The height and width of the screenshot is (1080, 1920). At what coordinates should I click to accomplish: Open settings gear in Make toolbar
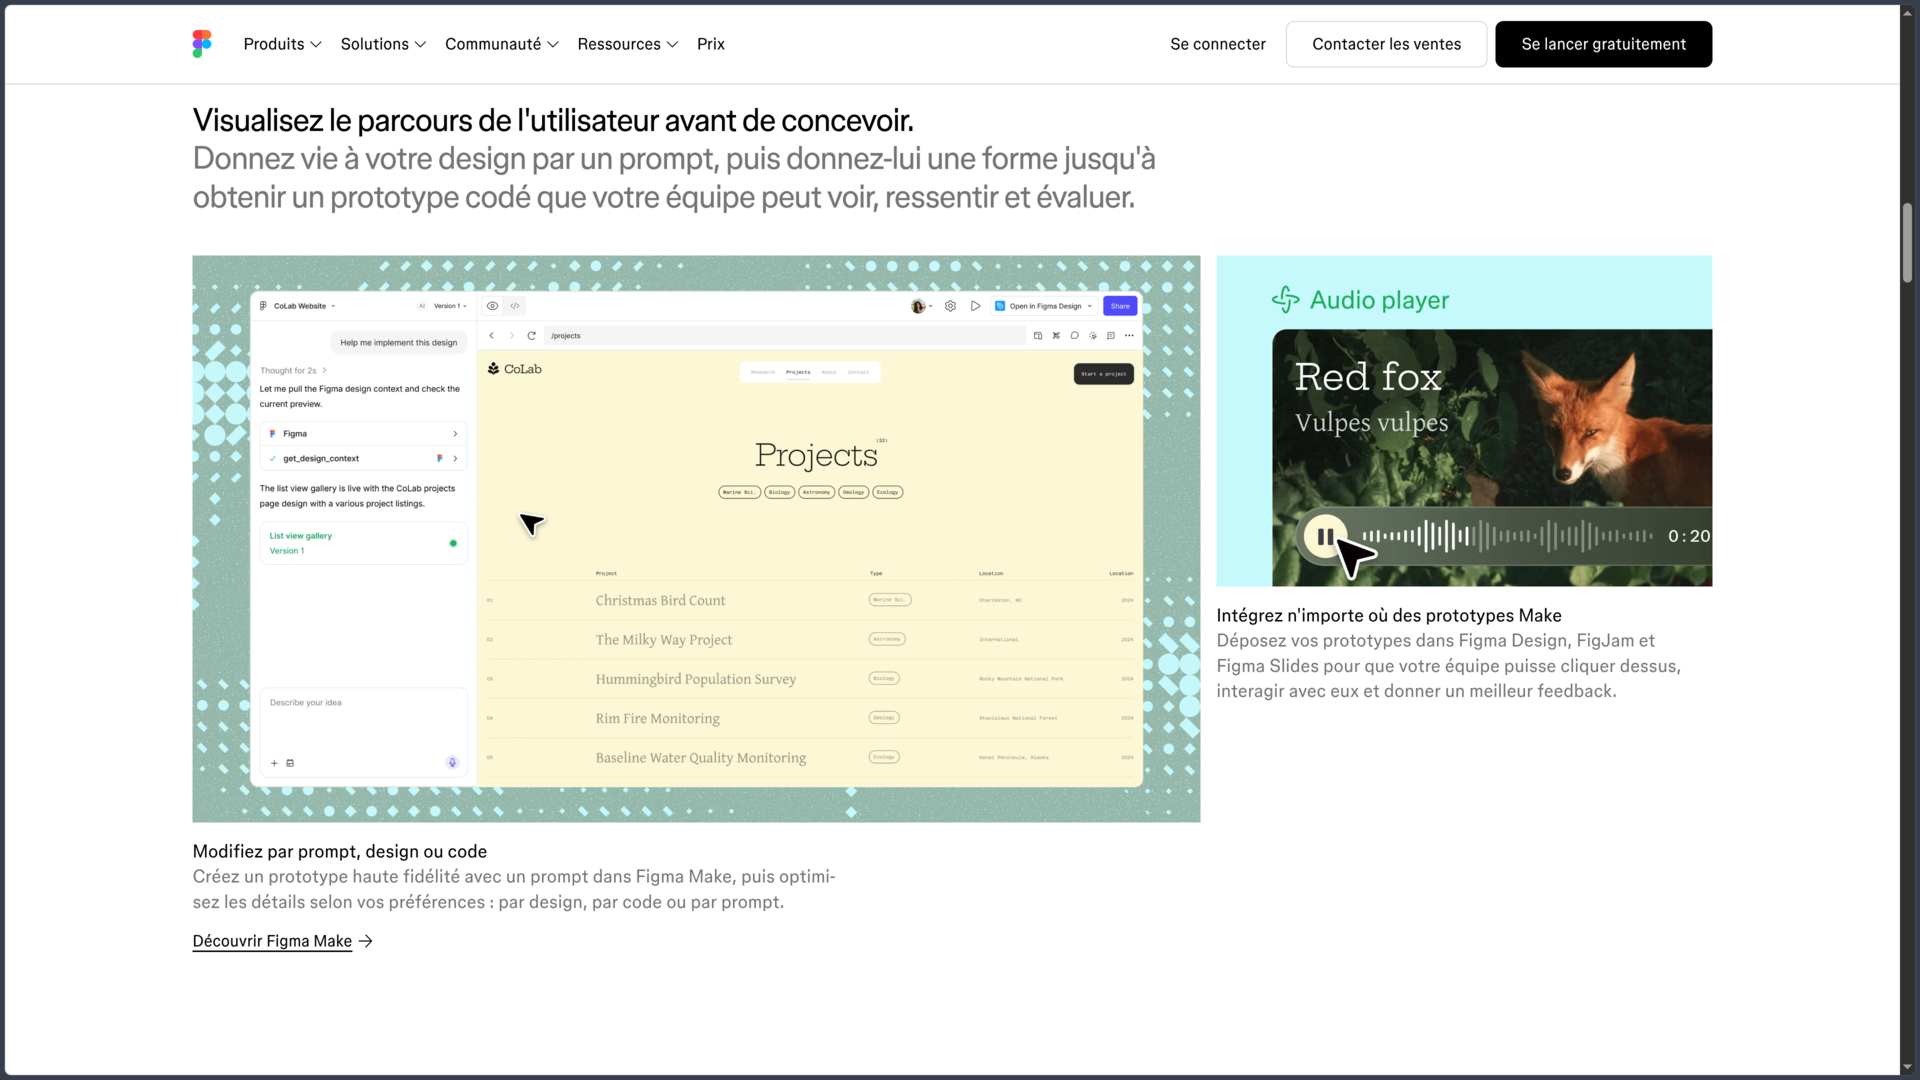[950, 306]
